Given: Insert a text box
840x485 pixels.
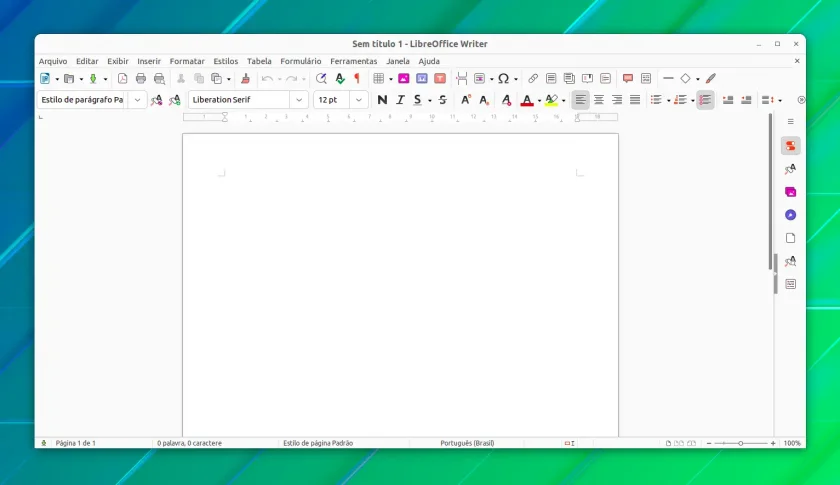Looking at the screenshot, I should (440, 79).
